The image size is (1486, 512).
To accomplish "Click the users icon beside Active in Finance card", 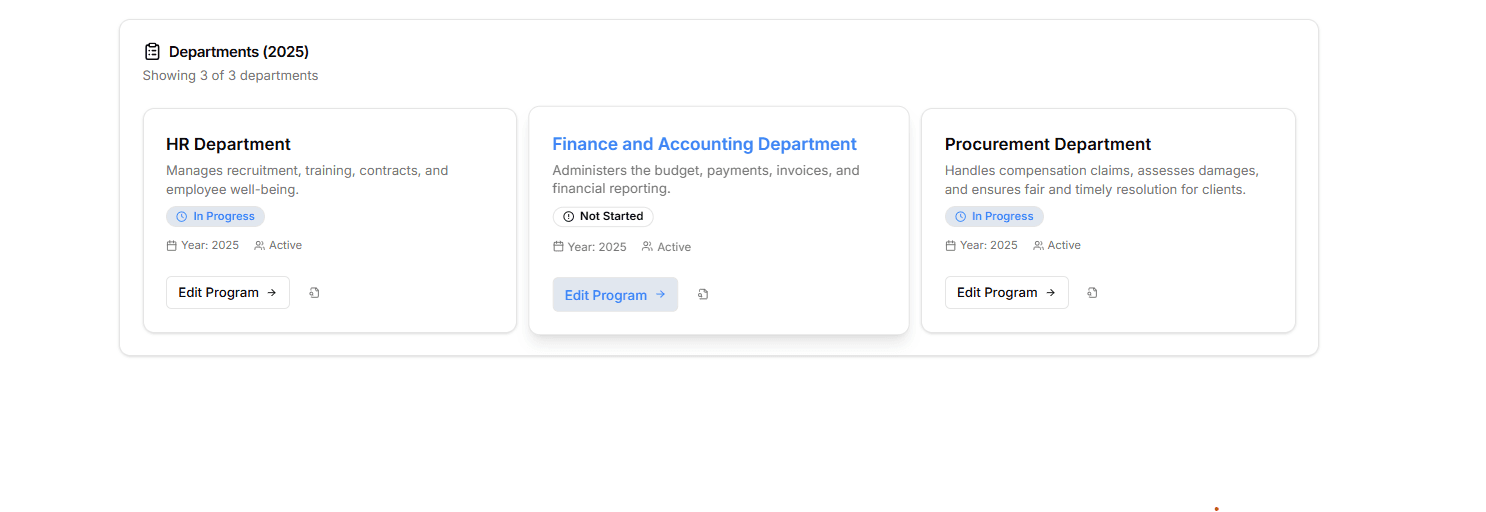I will 647,247.
